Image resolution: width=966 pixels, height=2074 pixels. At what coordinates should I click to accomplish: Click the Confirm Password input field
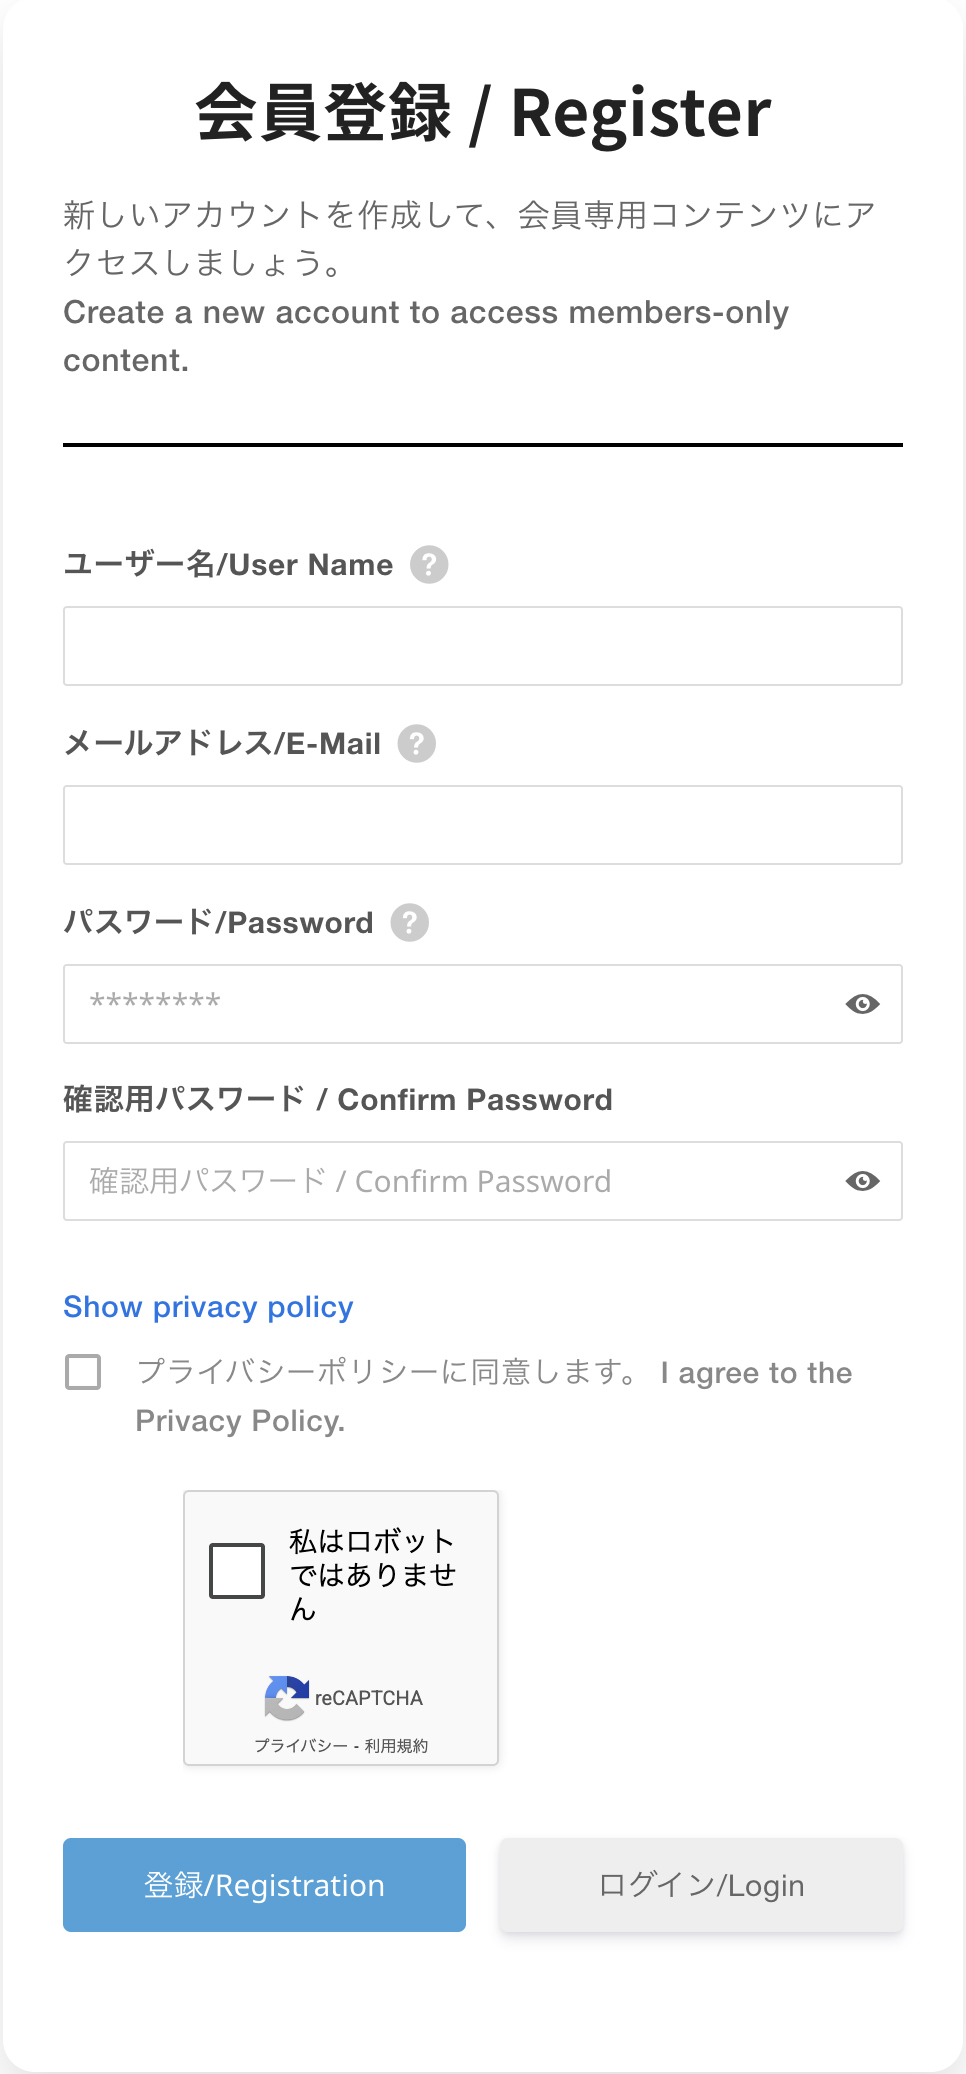coord(450,1181)
